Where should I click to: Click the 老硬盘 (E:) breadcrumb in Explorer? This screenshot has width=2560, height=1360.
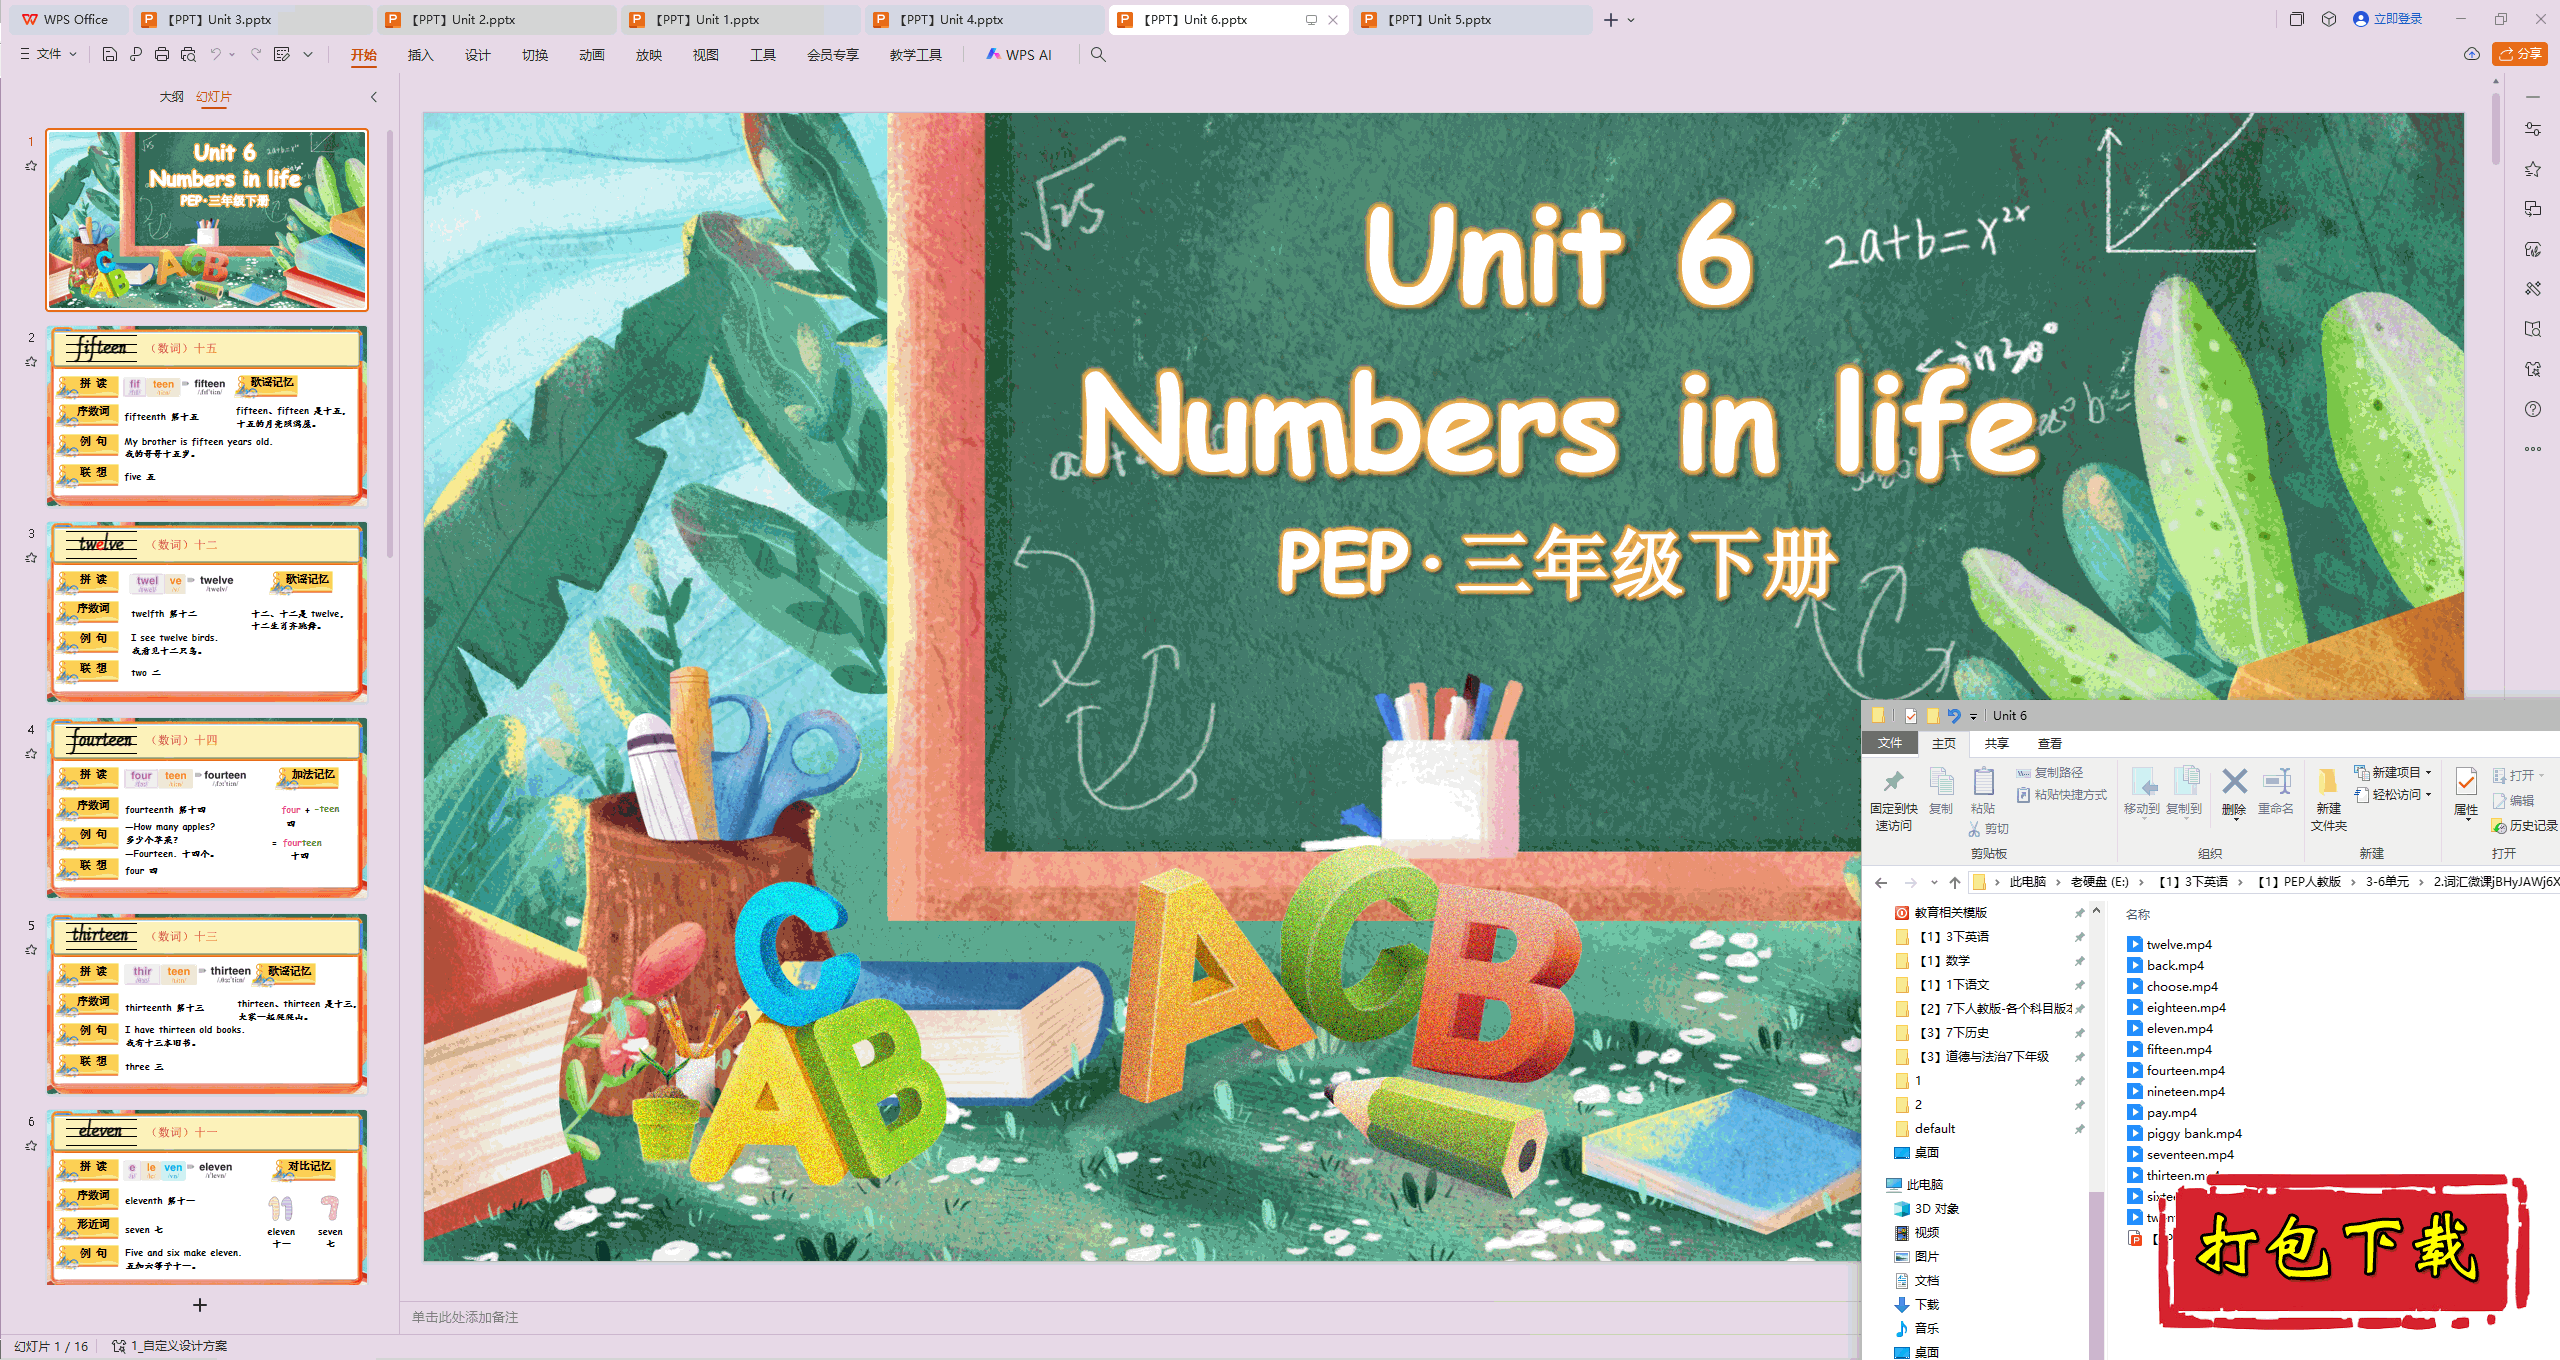click(2099, 882)
